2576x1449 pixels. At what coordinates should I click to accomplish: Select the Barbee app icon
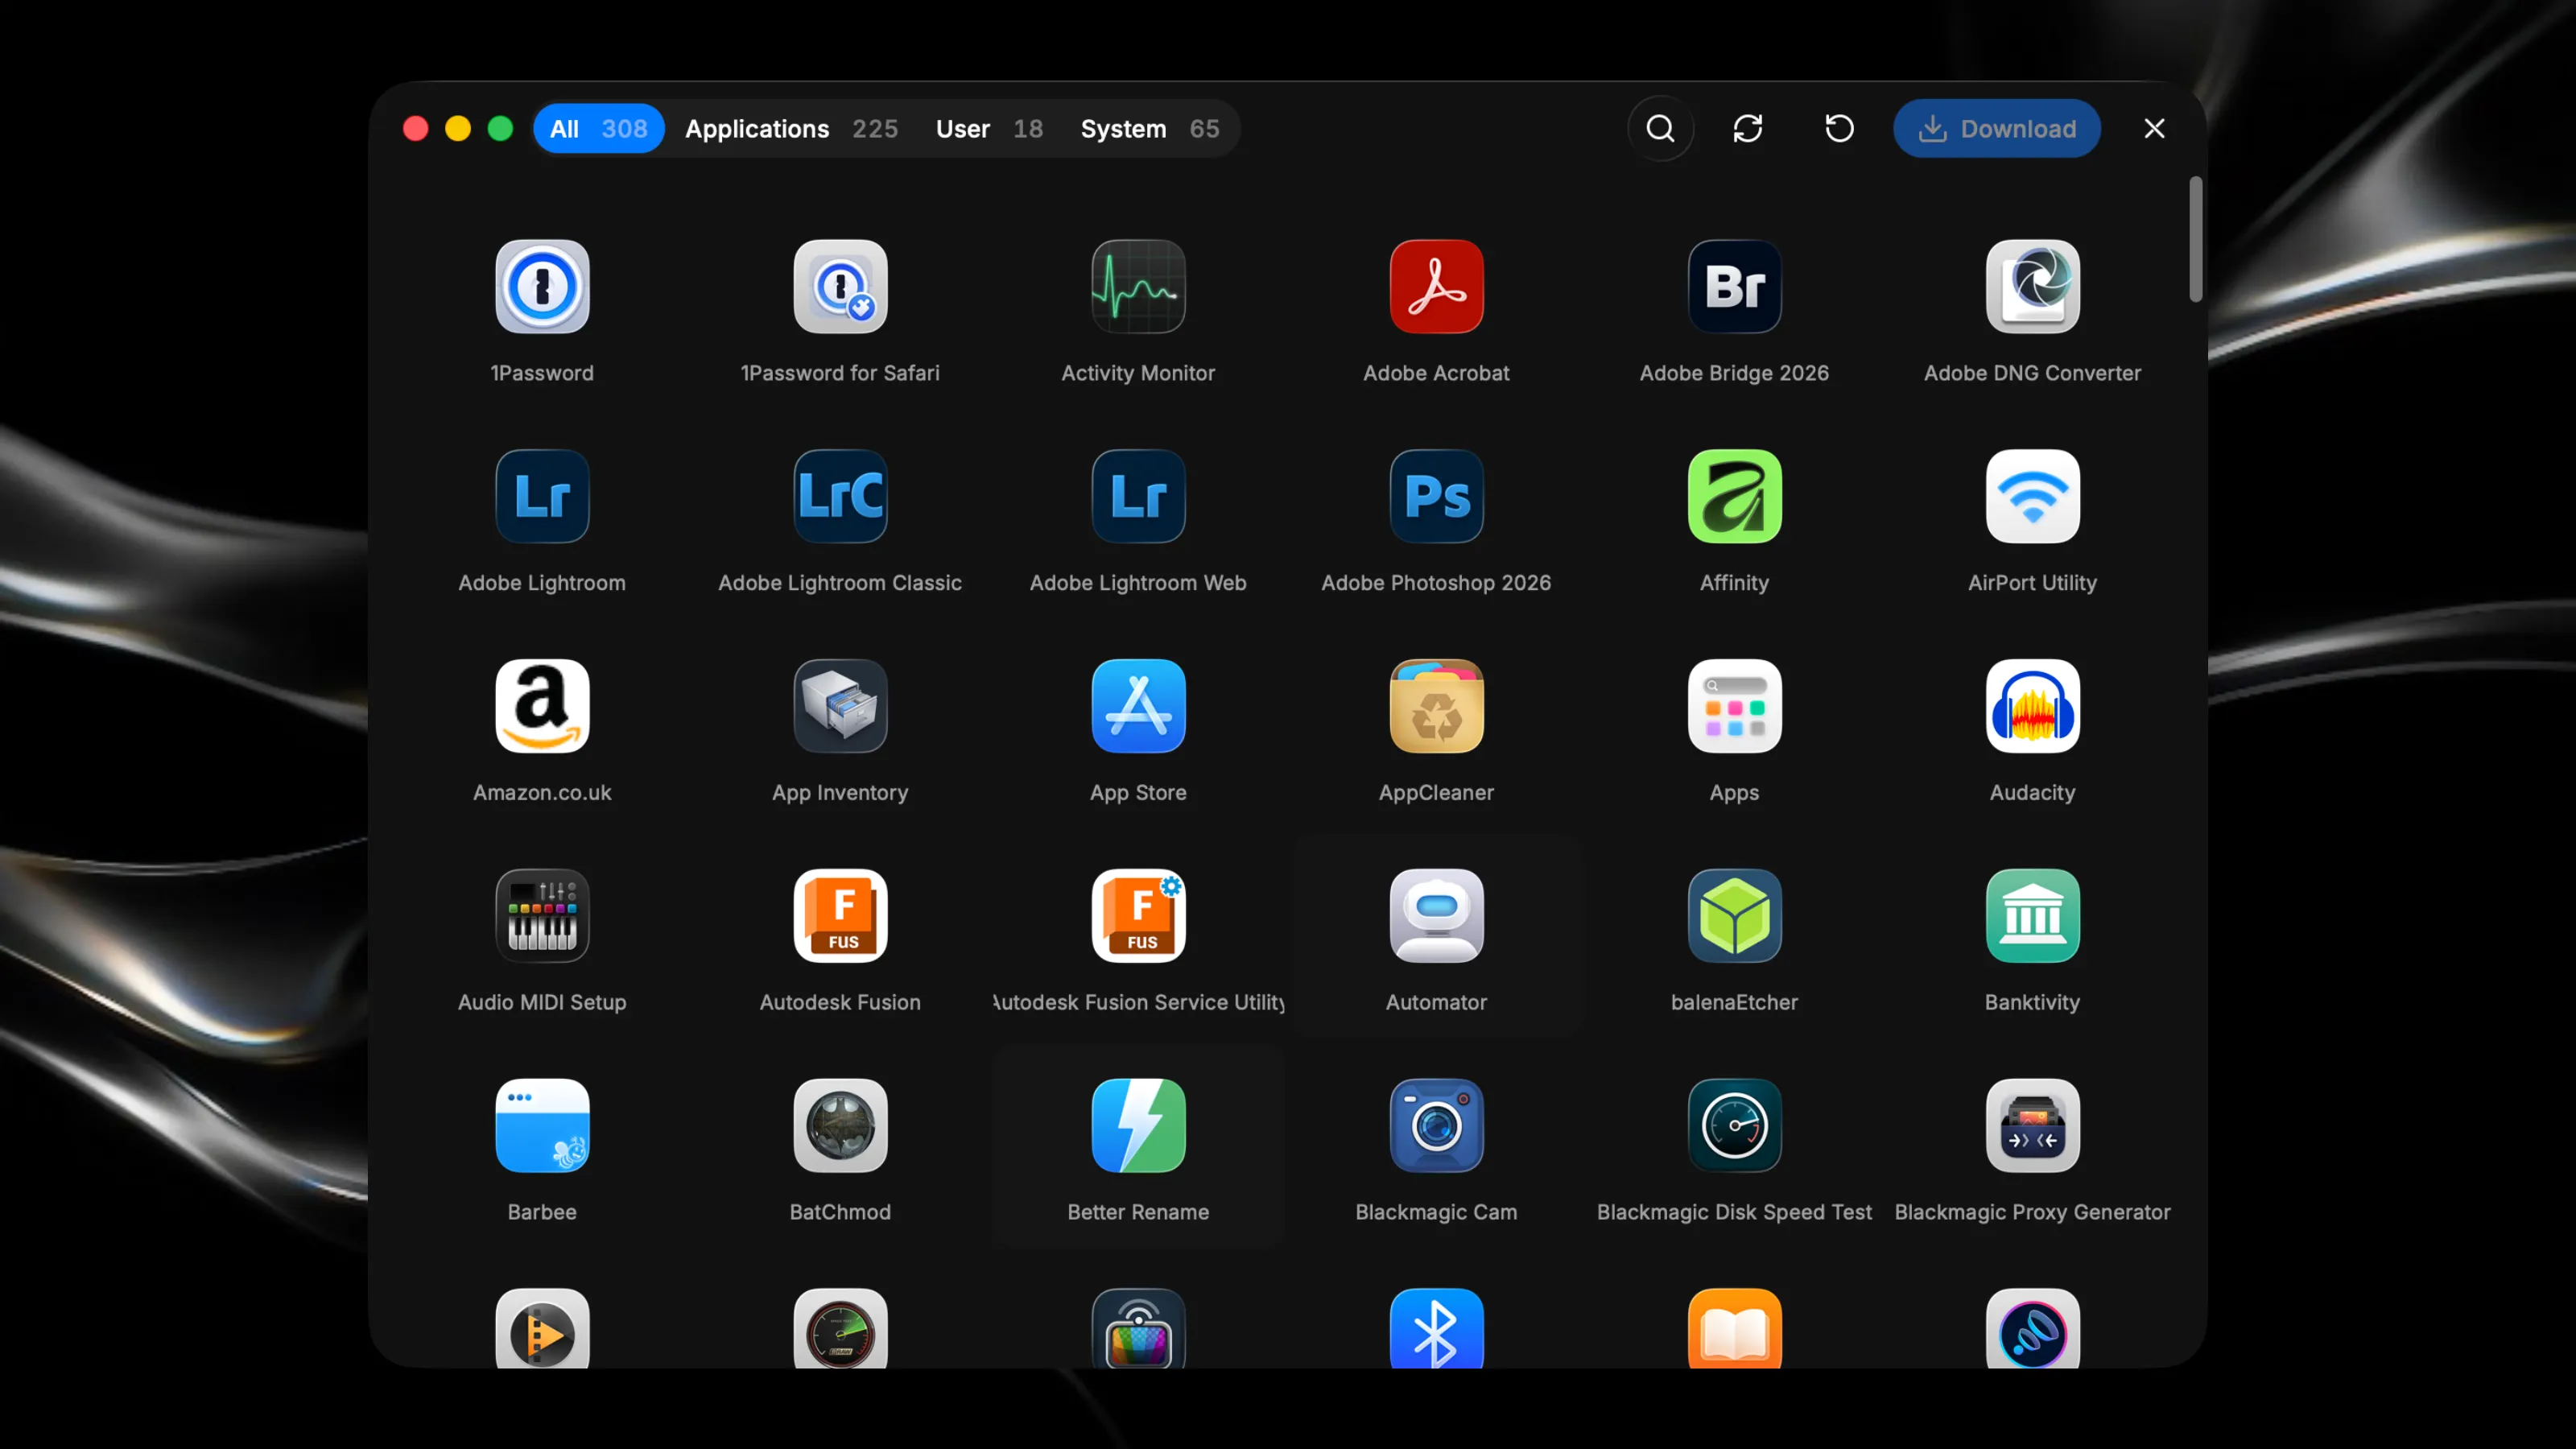click(x=542, y=1126)
